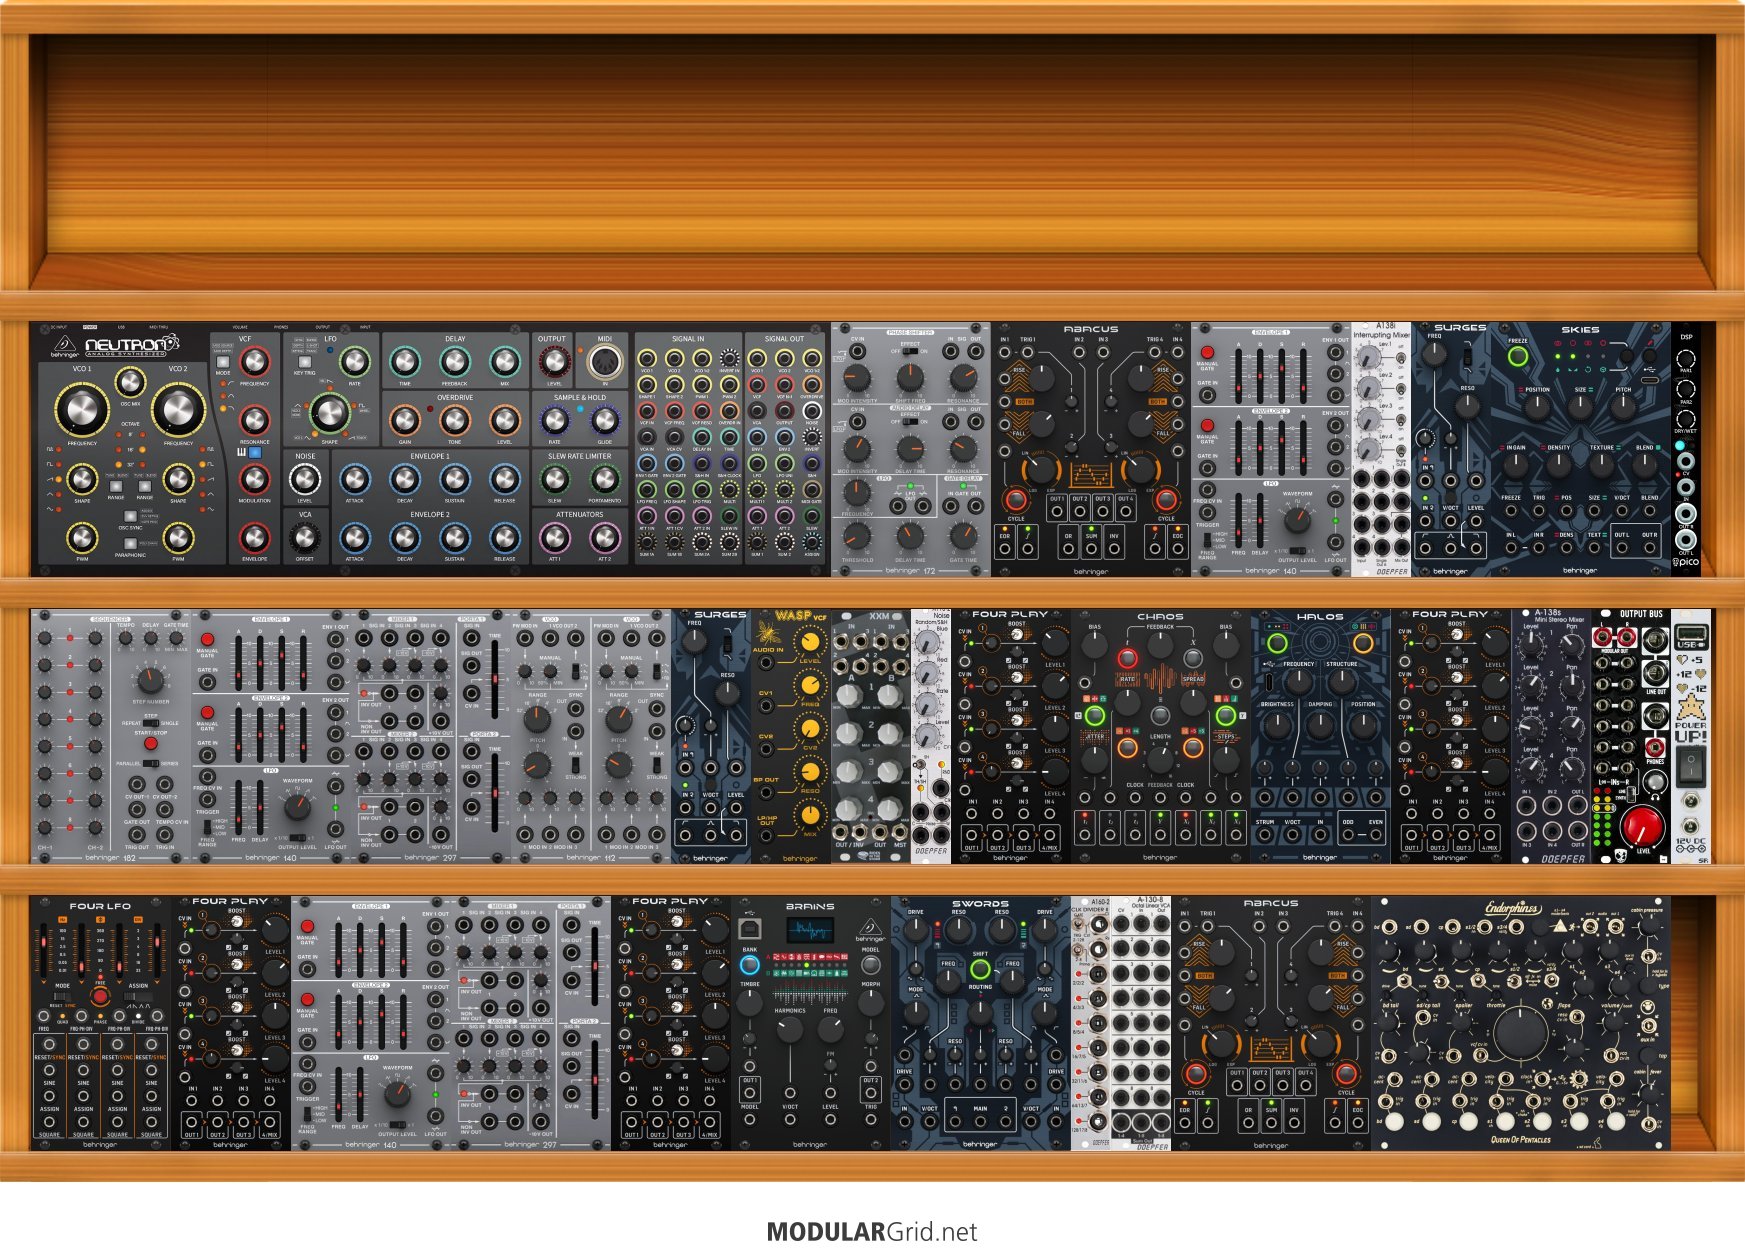Select the A-138i Interrupting Mixer module
The image size is (1745, 1253).
[1381, 449]
